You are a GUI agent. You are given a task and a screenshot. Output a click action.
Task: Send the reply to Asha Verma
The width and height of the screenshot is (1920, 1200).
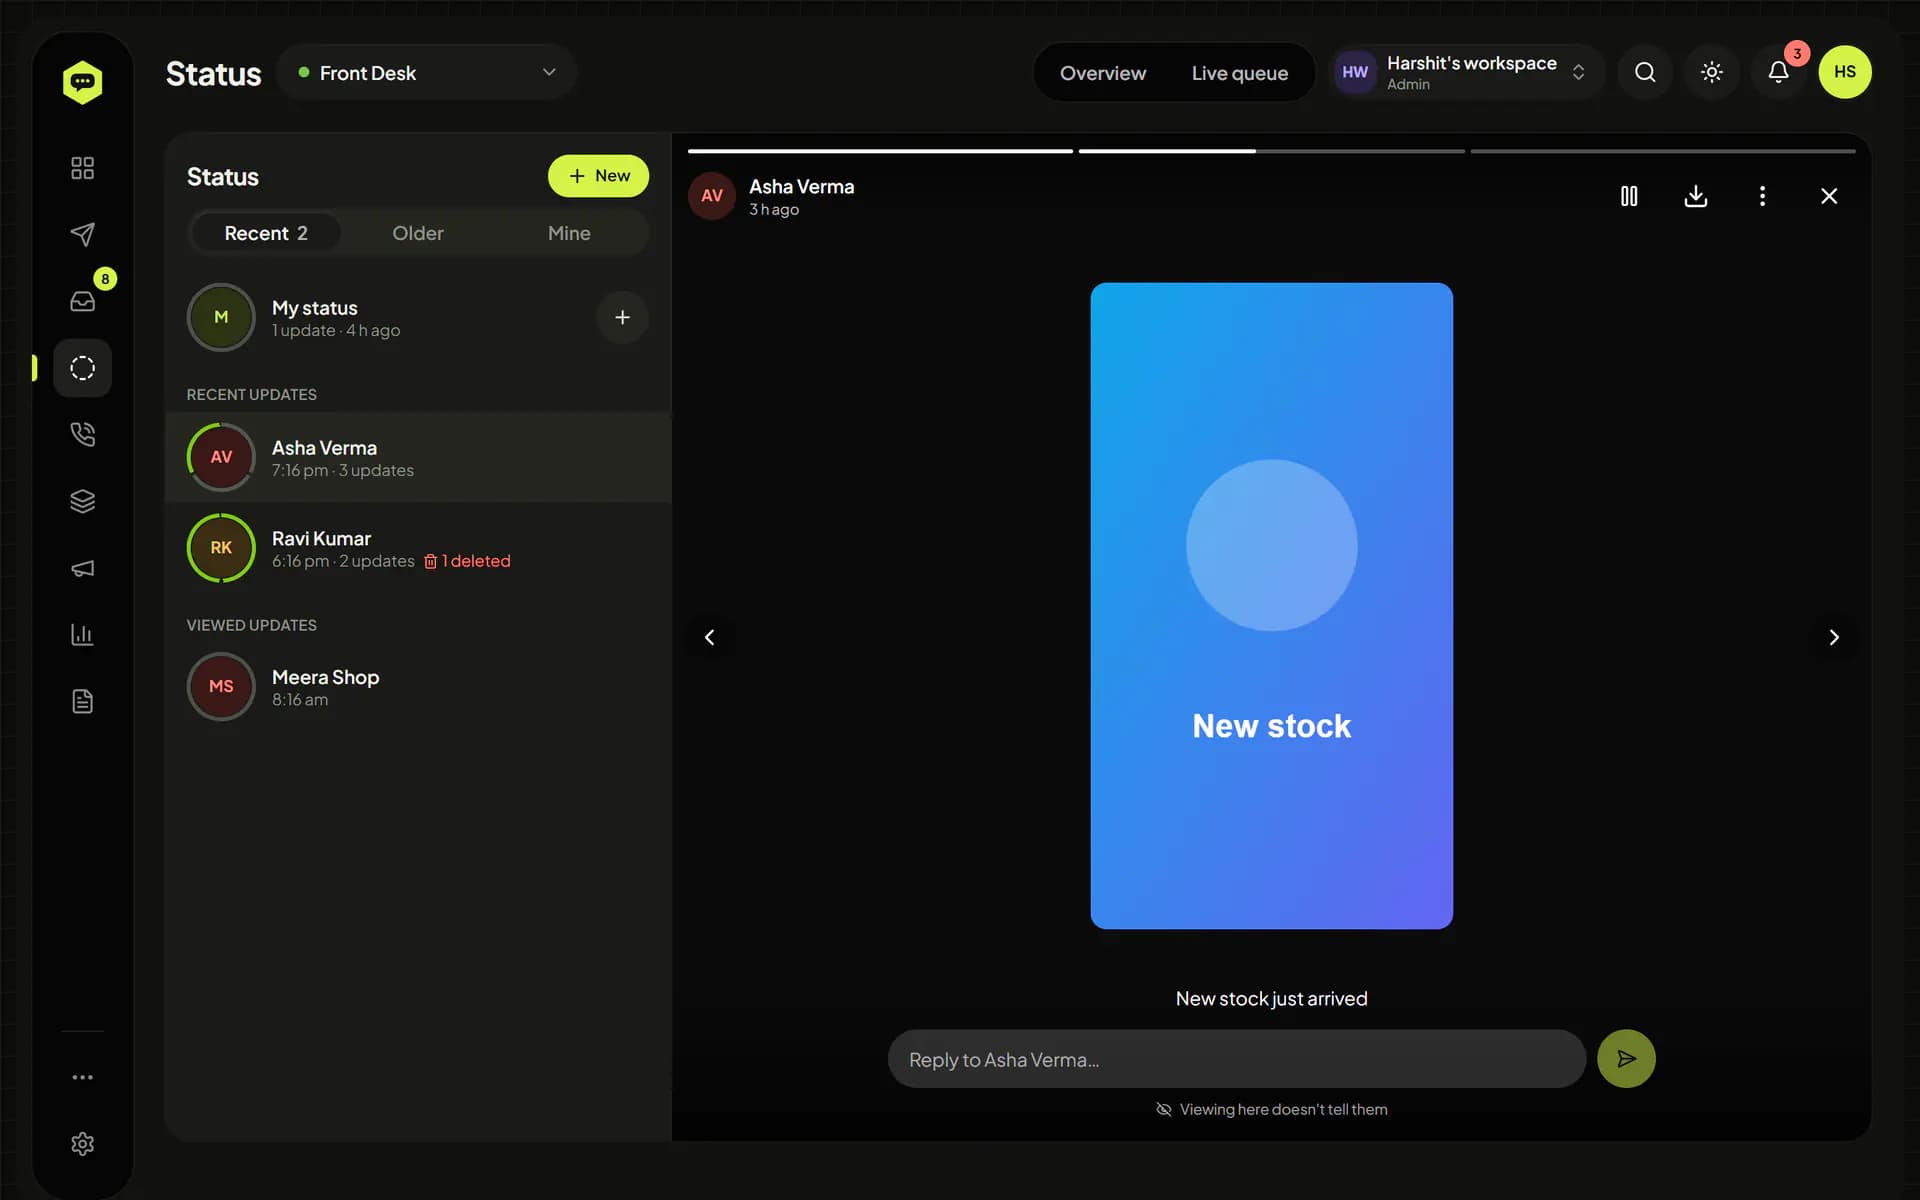1626,1059
